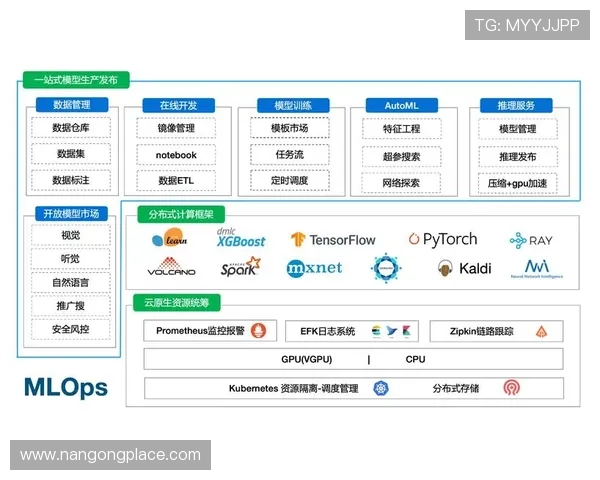
Task: Select the 开放模型市场 header tab
Action: [72, 214]
